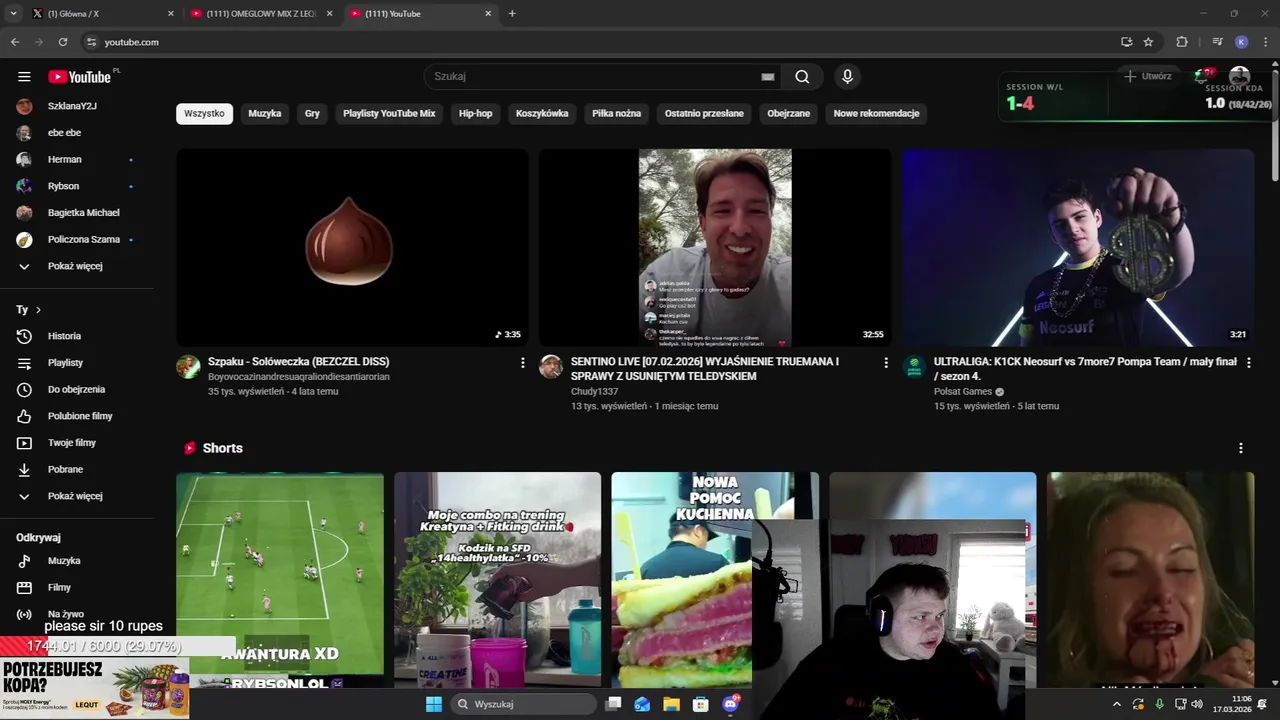Screen dimensions: 1280x720
Task: Select the Playlisty YouTube Mix chip
Action: (x=389, y=114)
